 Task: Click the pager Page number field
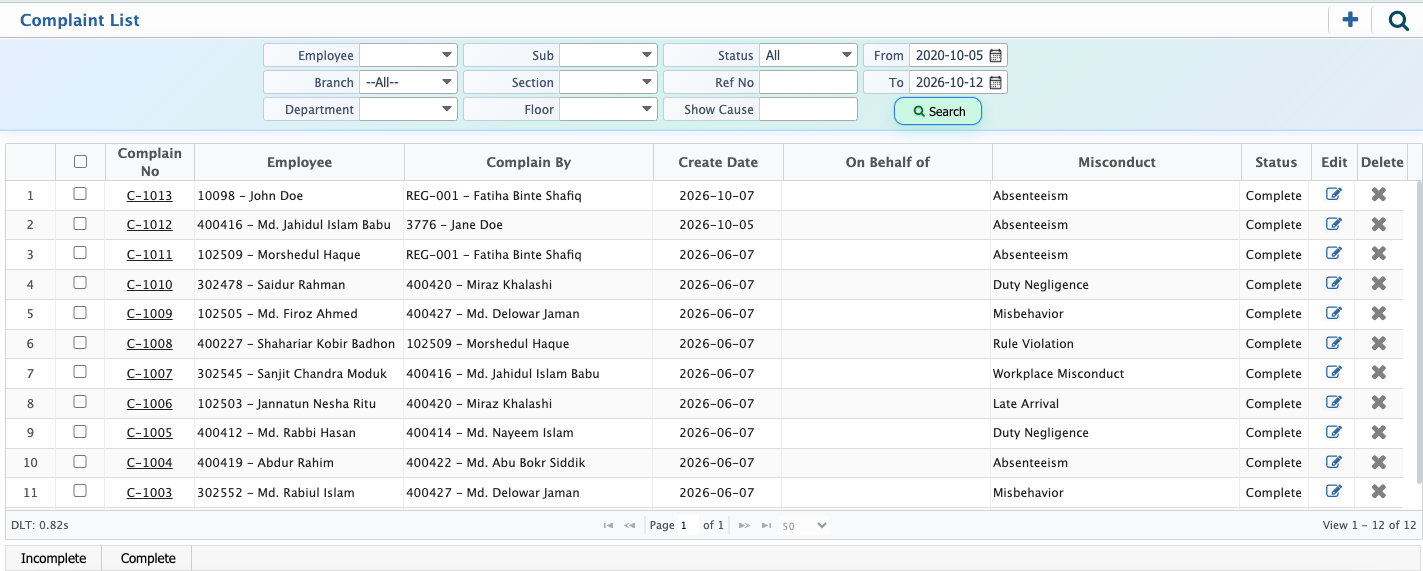[x=688, y=525]
